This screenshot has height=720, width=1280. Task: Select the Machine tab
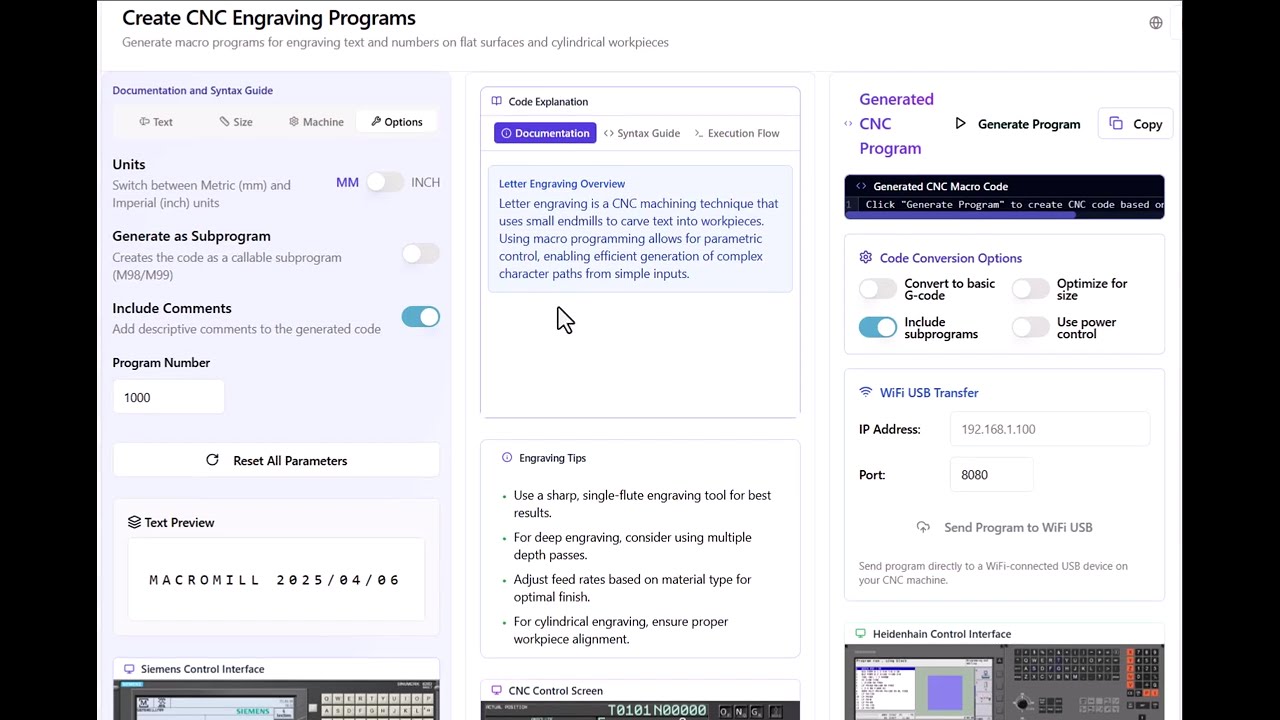316,122
